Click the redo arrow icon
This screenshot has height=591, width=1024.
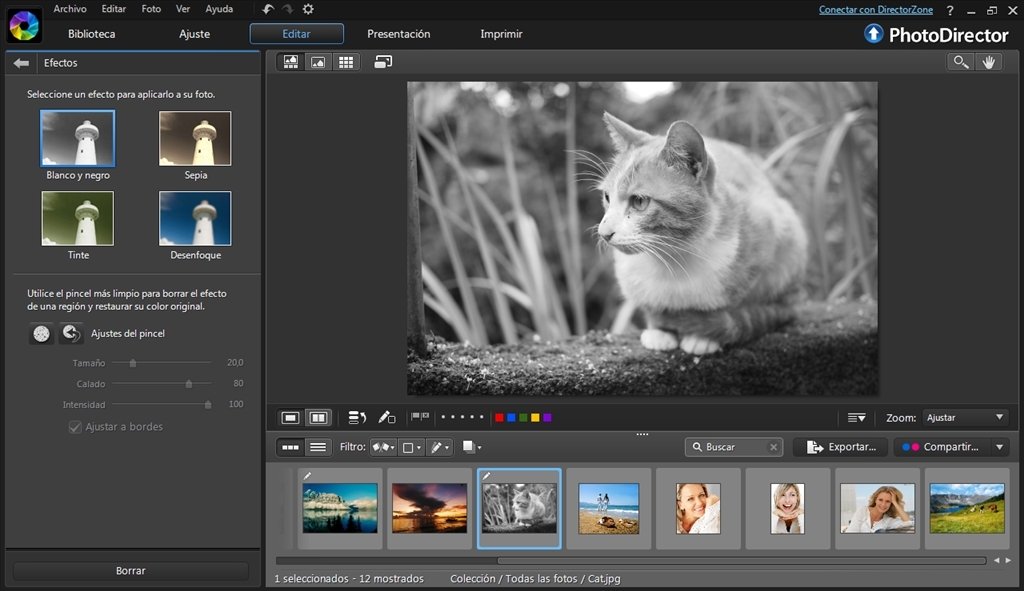tap(287, 9)
